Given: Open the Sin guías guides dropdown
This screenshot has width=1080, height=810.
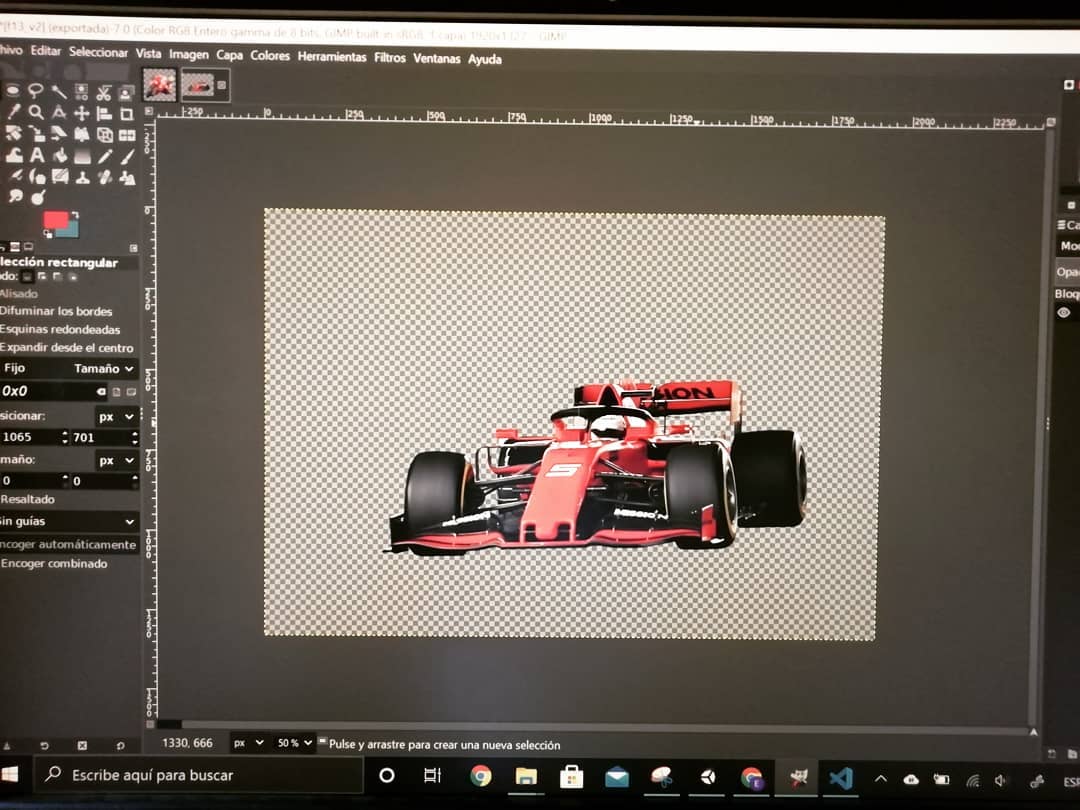Looking at the screenshot, I should click(x=69, y=521).
